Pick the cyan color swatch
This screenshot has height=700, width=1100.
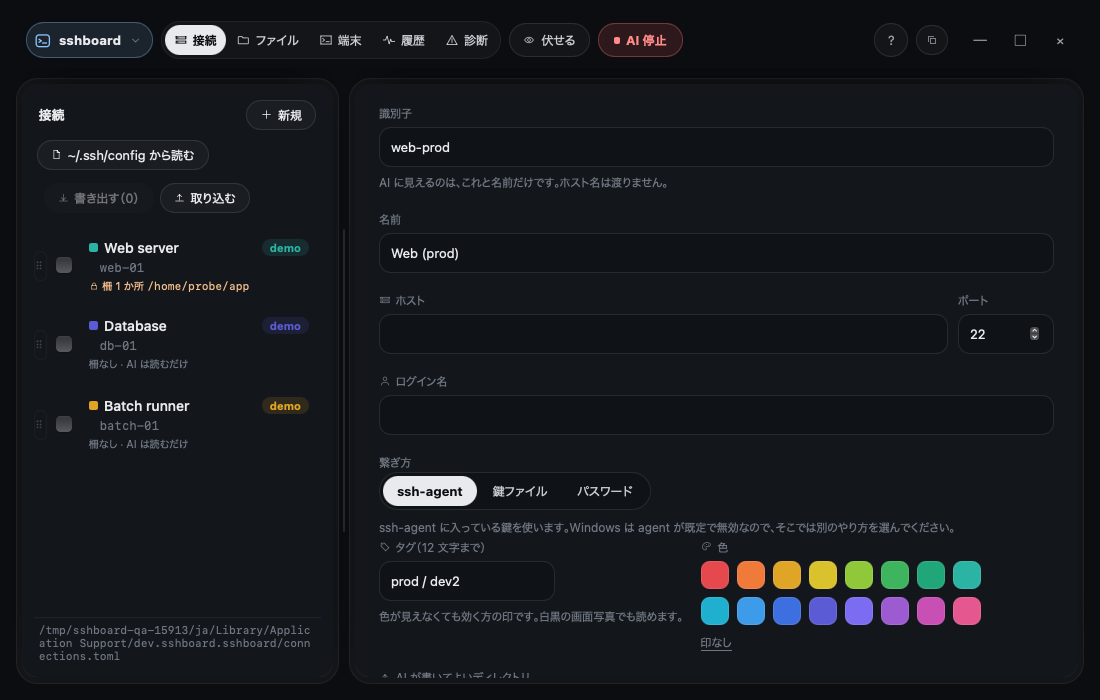click(715, 611)
